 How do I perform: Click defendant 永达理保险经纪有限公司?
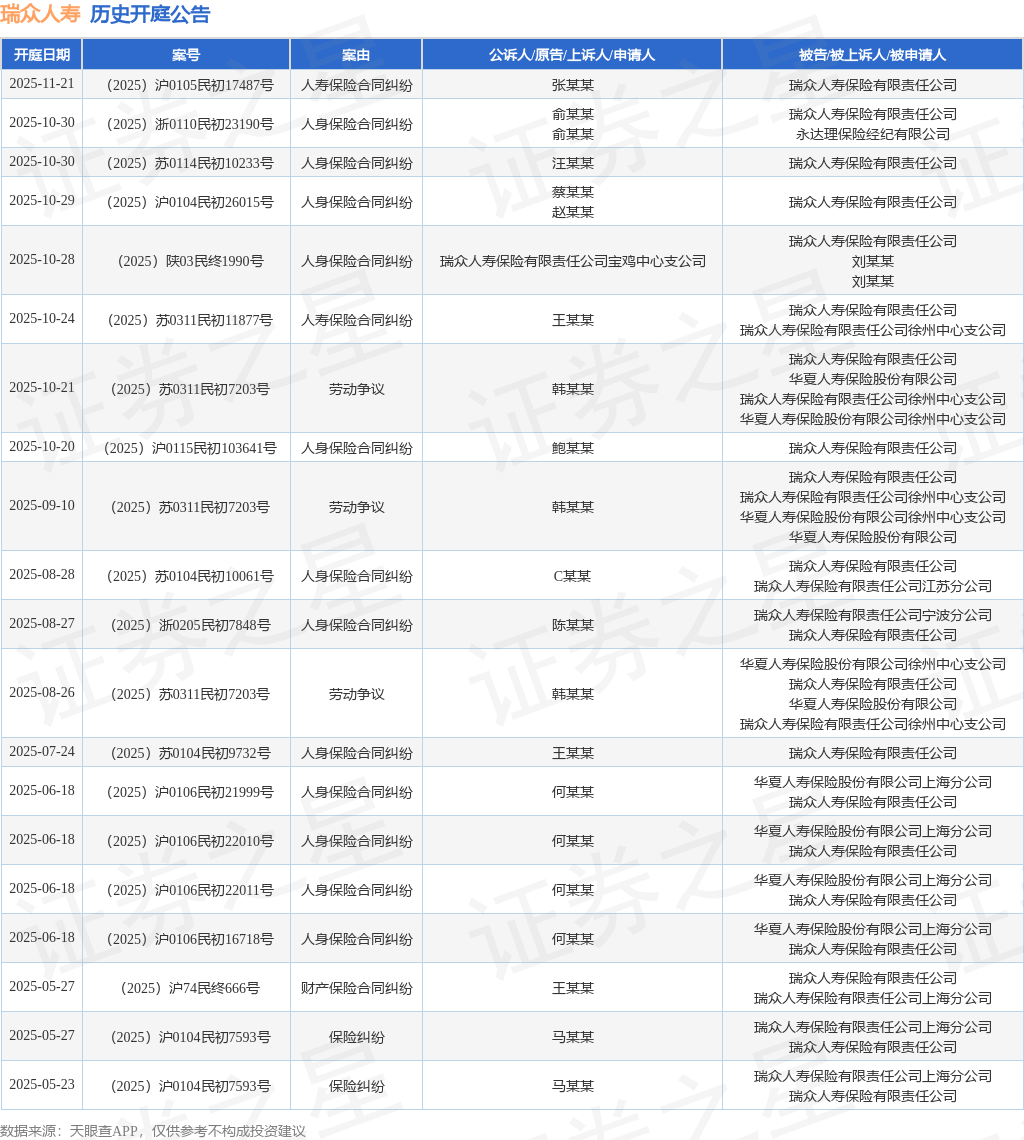873,135
